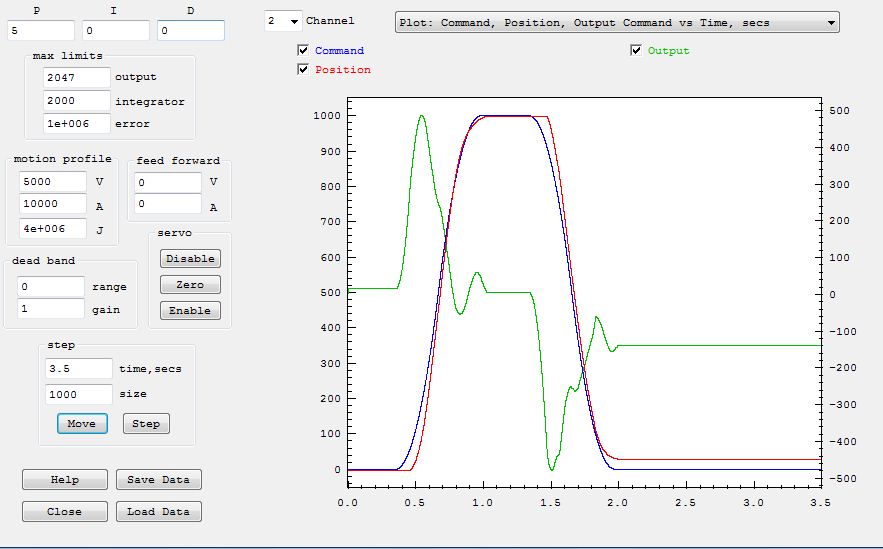Uncheck the Position plot checkbox
The height and width of the screenshot is (549, 883).
coord(303,70)
